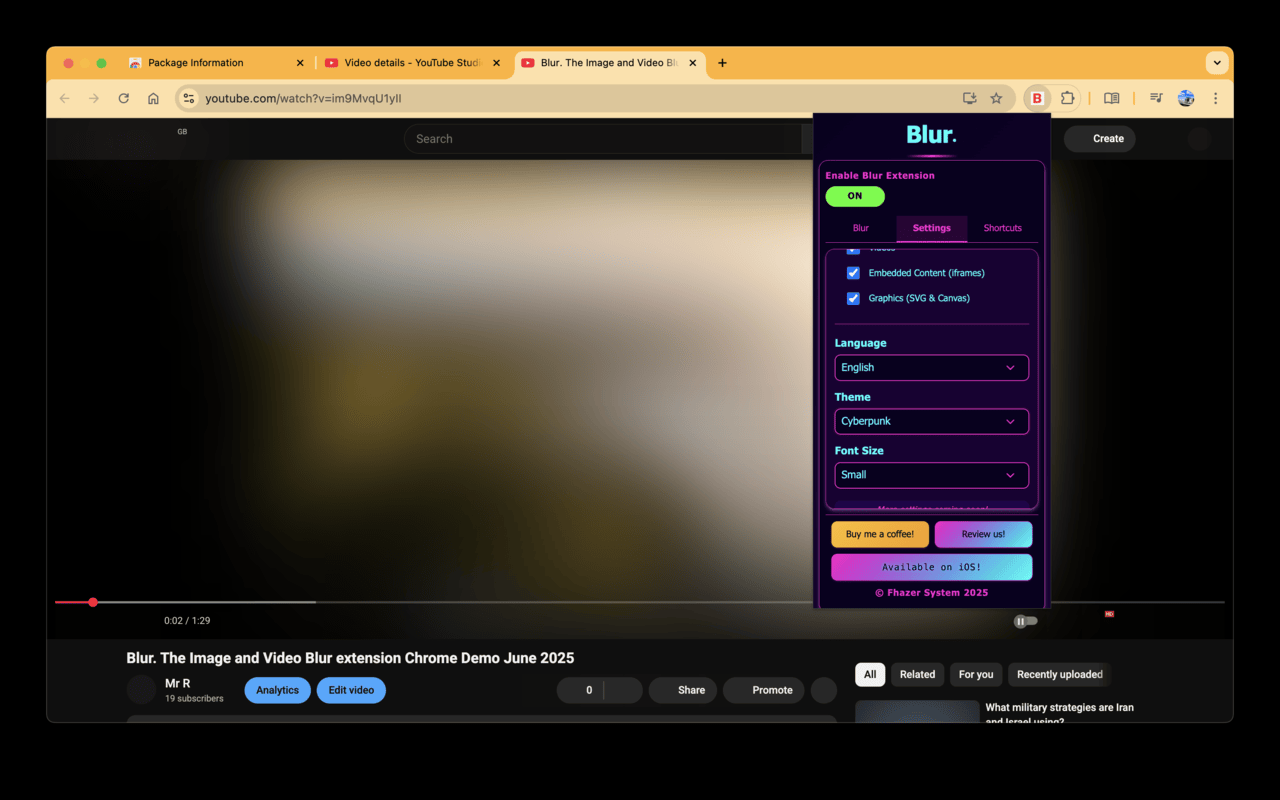The width and height of the screenshot is (1280, 800).
Task: Switch to Video details YouTube Studio tab
Action: [x=412, y=63]
